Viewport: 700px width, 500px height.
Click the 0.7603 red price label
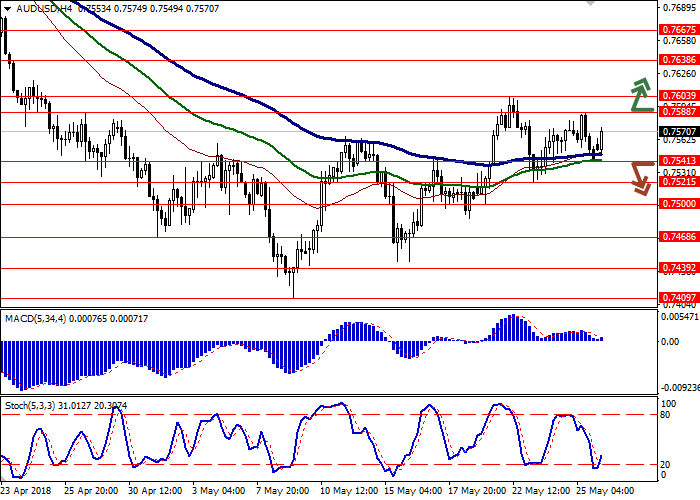pos(677,96)
